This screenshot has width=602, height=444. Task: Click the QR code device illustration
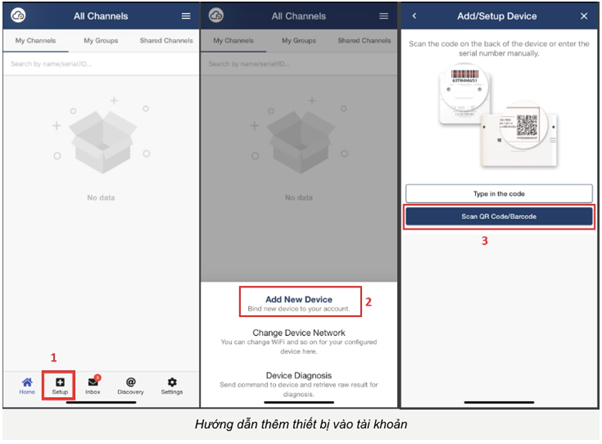519,134
